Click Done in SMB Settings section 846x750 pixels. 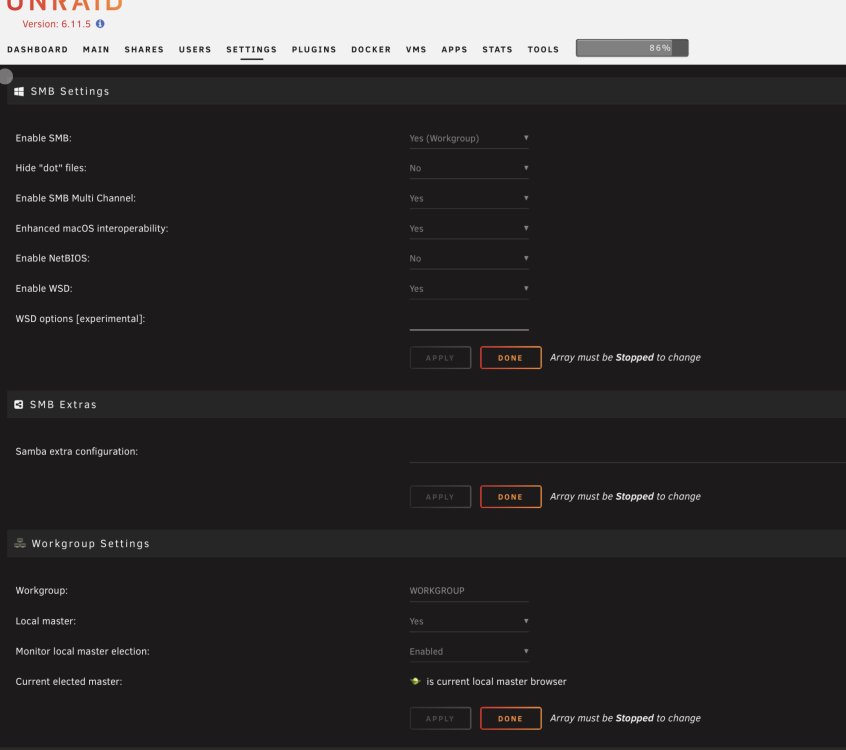click(510, 358)
